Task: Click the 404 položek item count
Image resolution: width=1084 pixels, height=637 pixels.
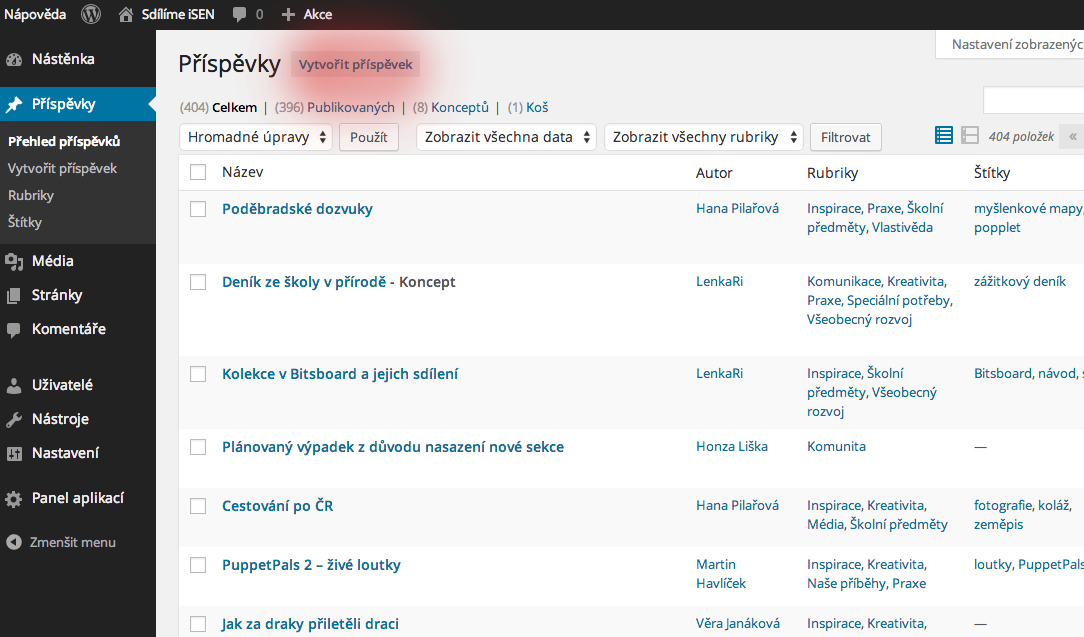Action: pyautogui.click(x=1021, y=137)
